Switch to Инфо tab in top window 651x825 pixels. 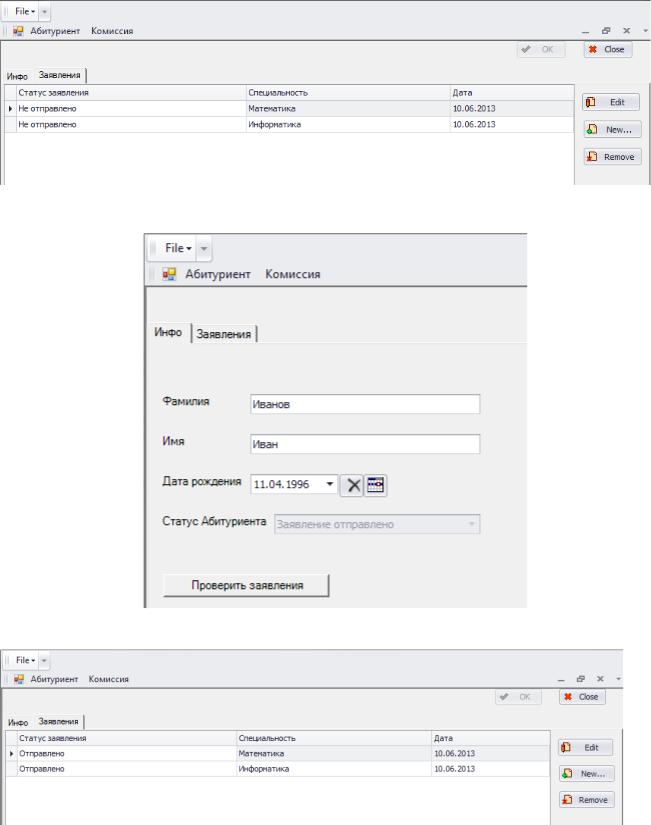pos(17,76)
